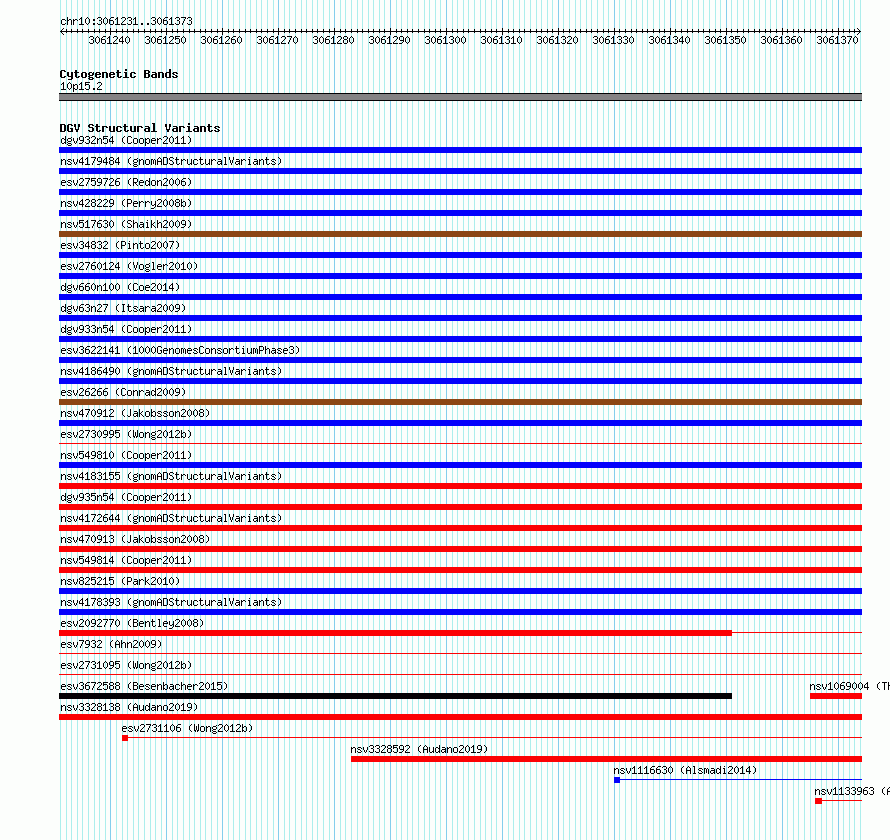Select esv7932 (Ahn2009) variant
The height and width of the screenshot is (840, 890).
point(111,644)
